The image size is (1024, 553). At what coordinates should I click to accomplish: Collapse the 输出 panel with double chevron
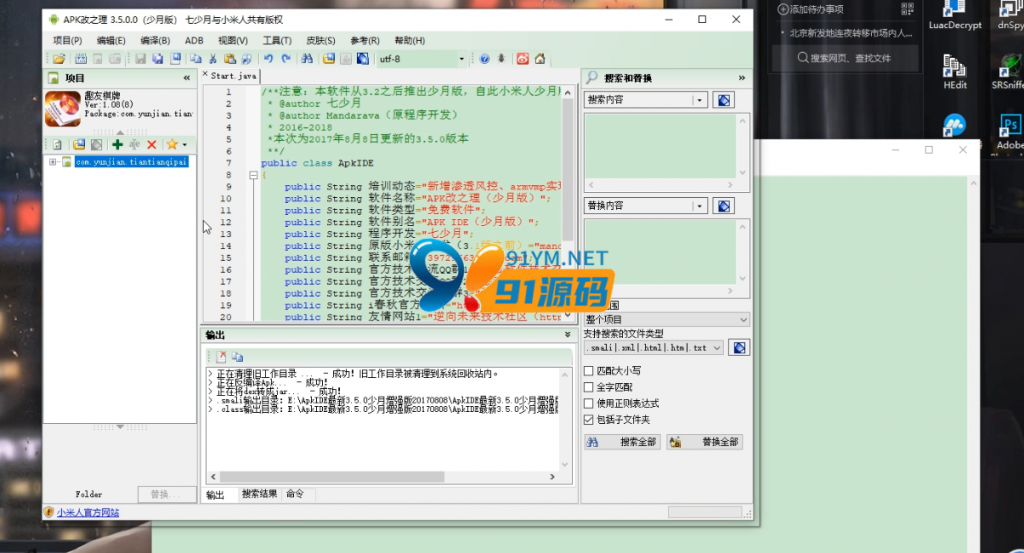568,334
